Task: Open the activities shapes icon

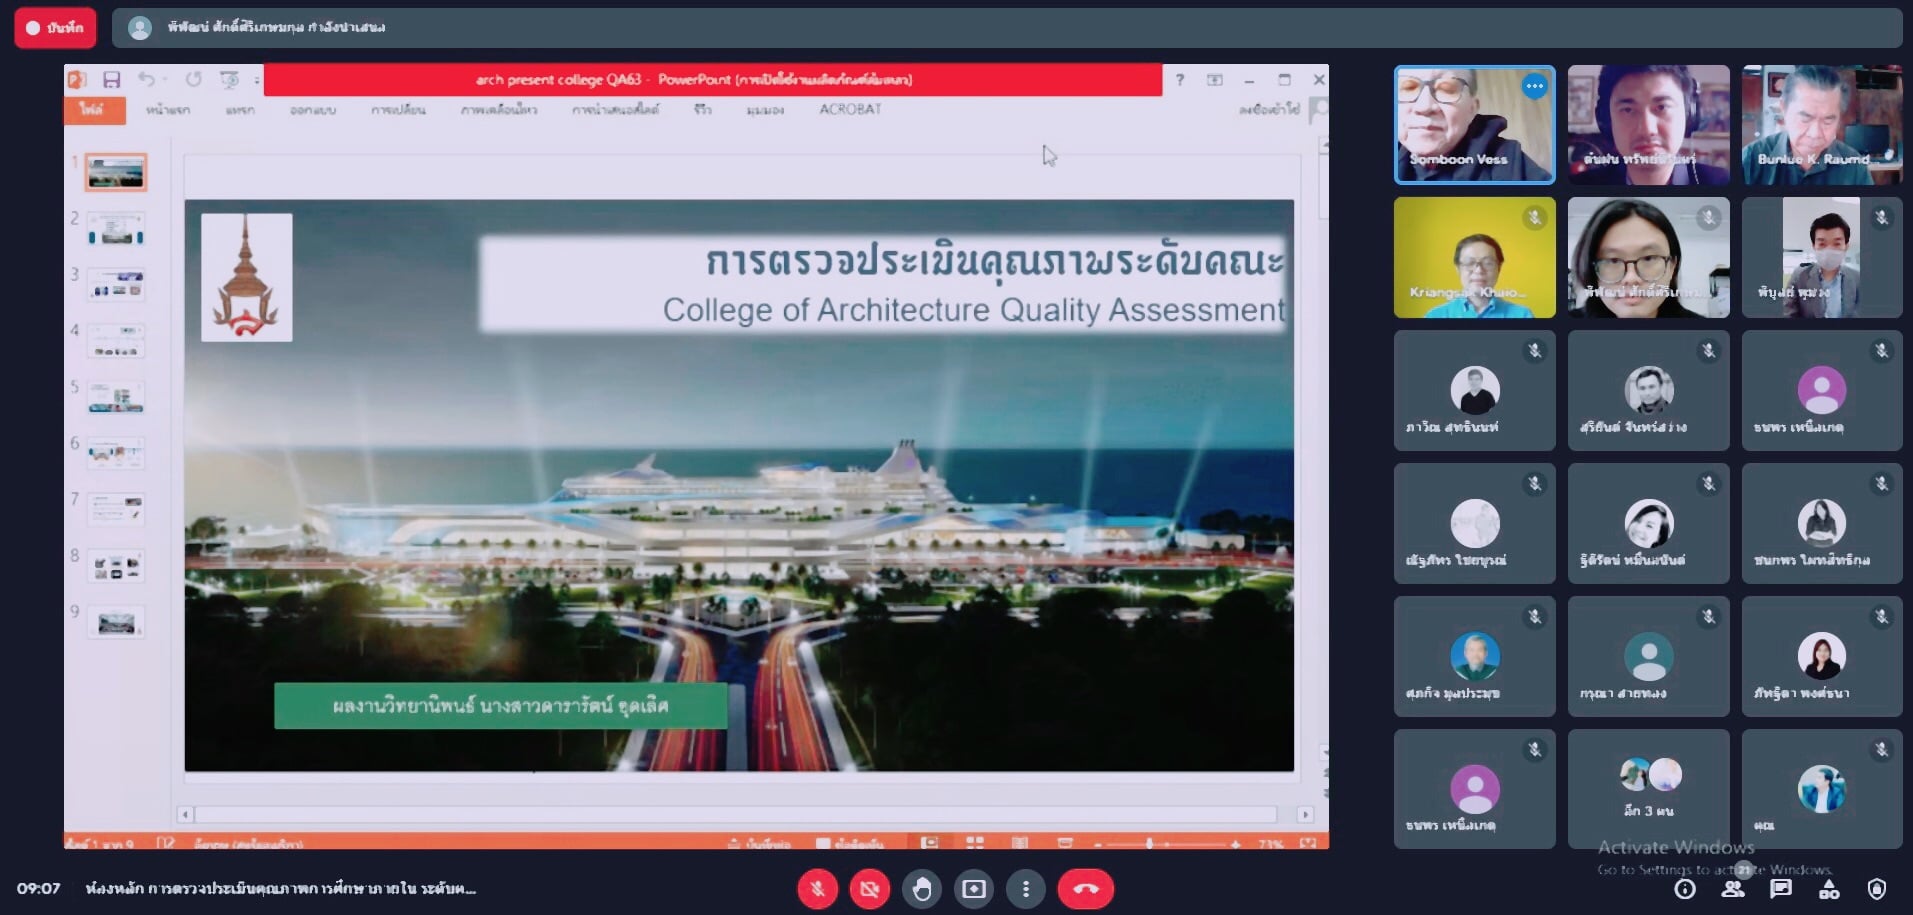Action: click(1829, 889)
